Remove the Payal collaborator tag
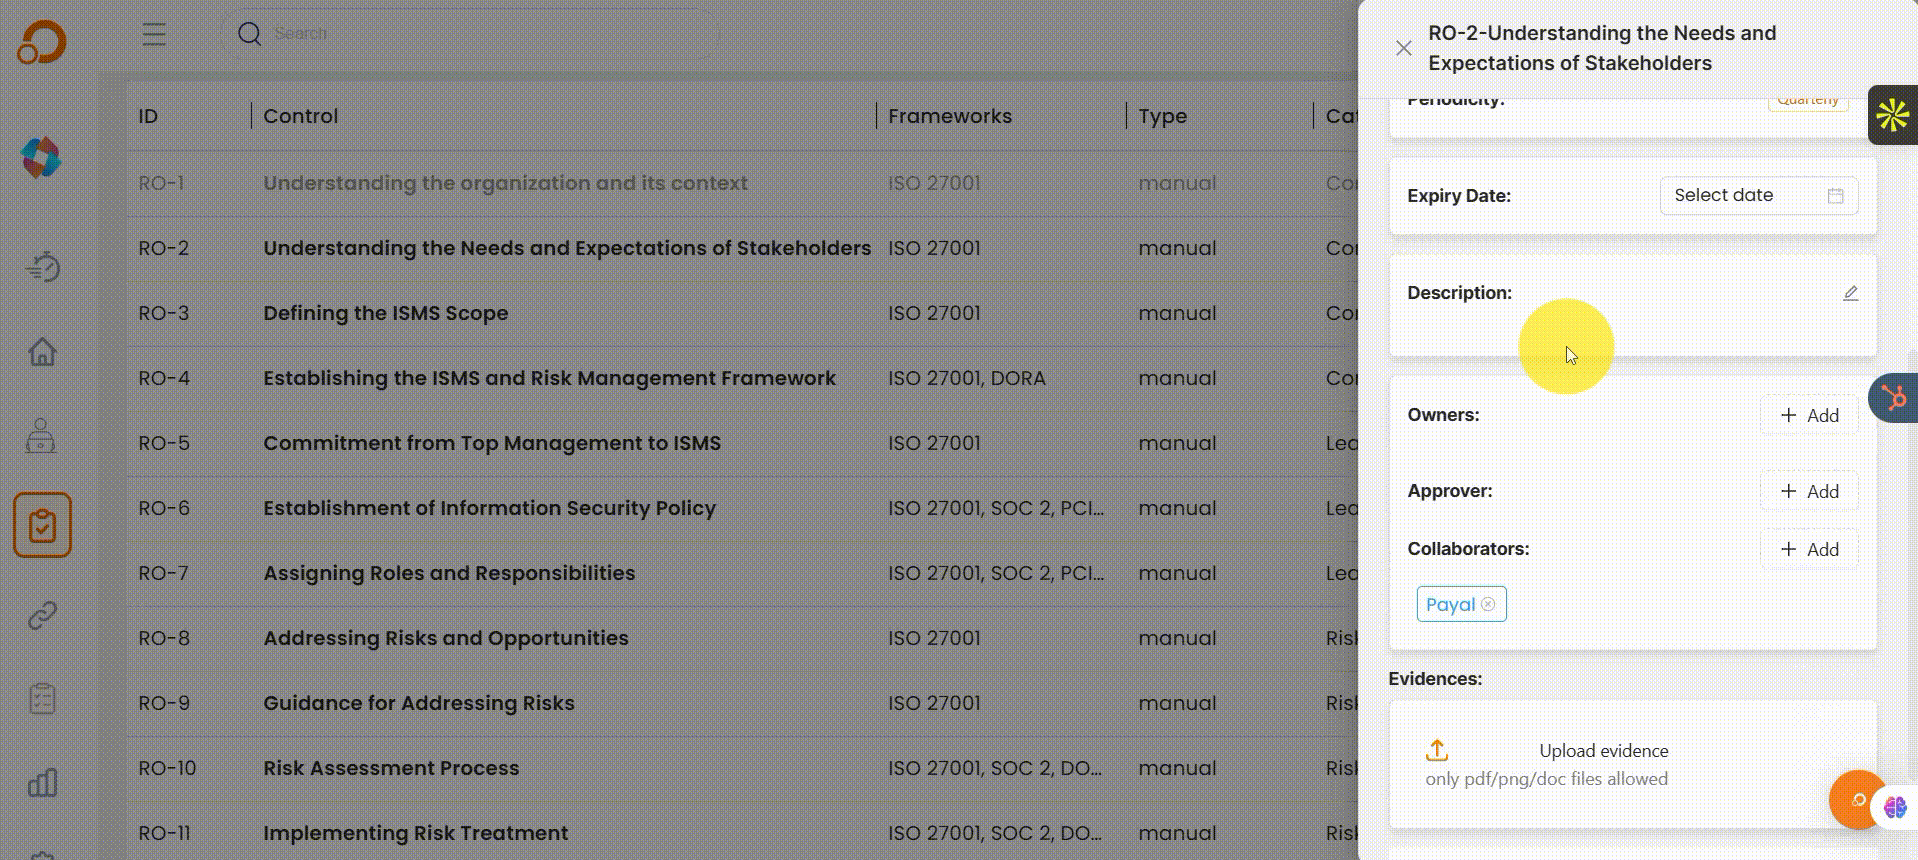 click(1488, 604)
